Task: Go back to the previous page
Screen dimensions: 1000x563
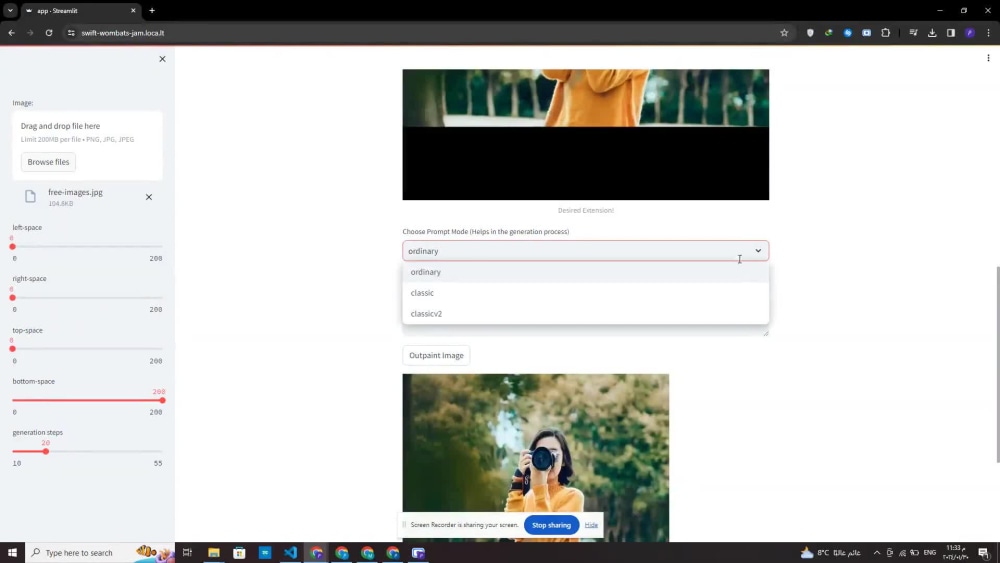Action: tap(11, 33)
